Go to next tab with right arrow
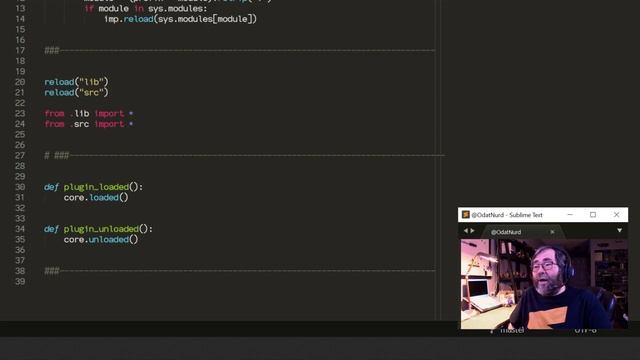Viewport: 640px width, 360px height. [x=472, y=231]
